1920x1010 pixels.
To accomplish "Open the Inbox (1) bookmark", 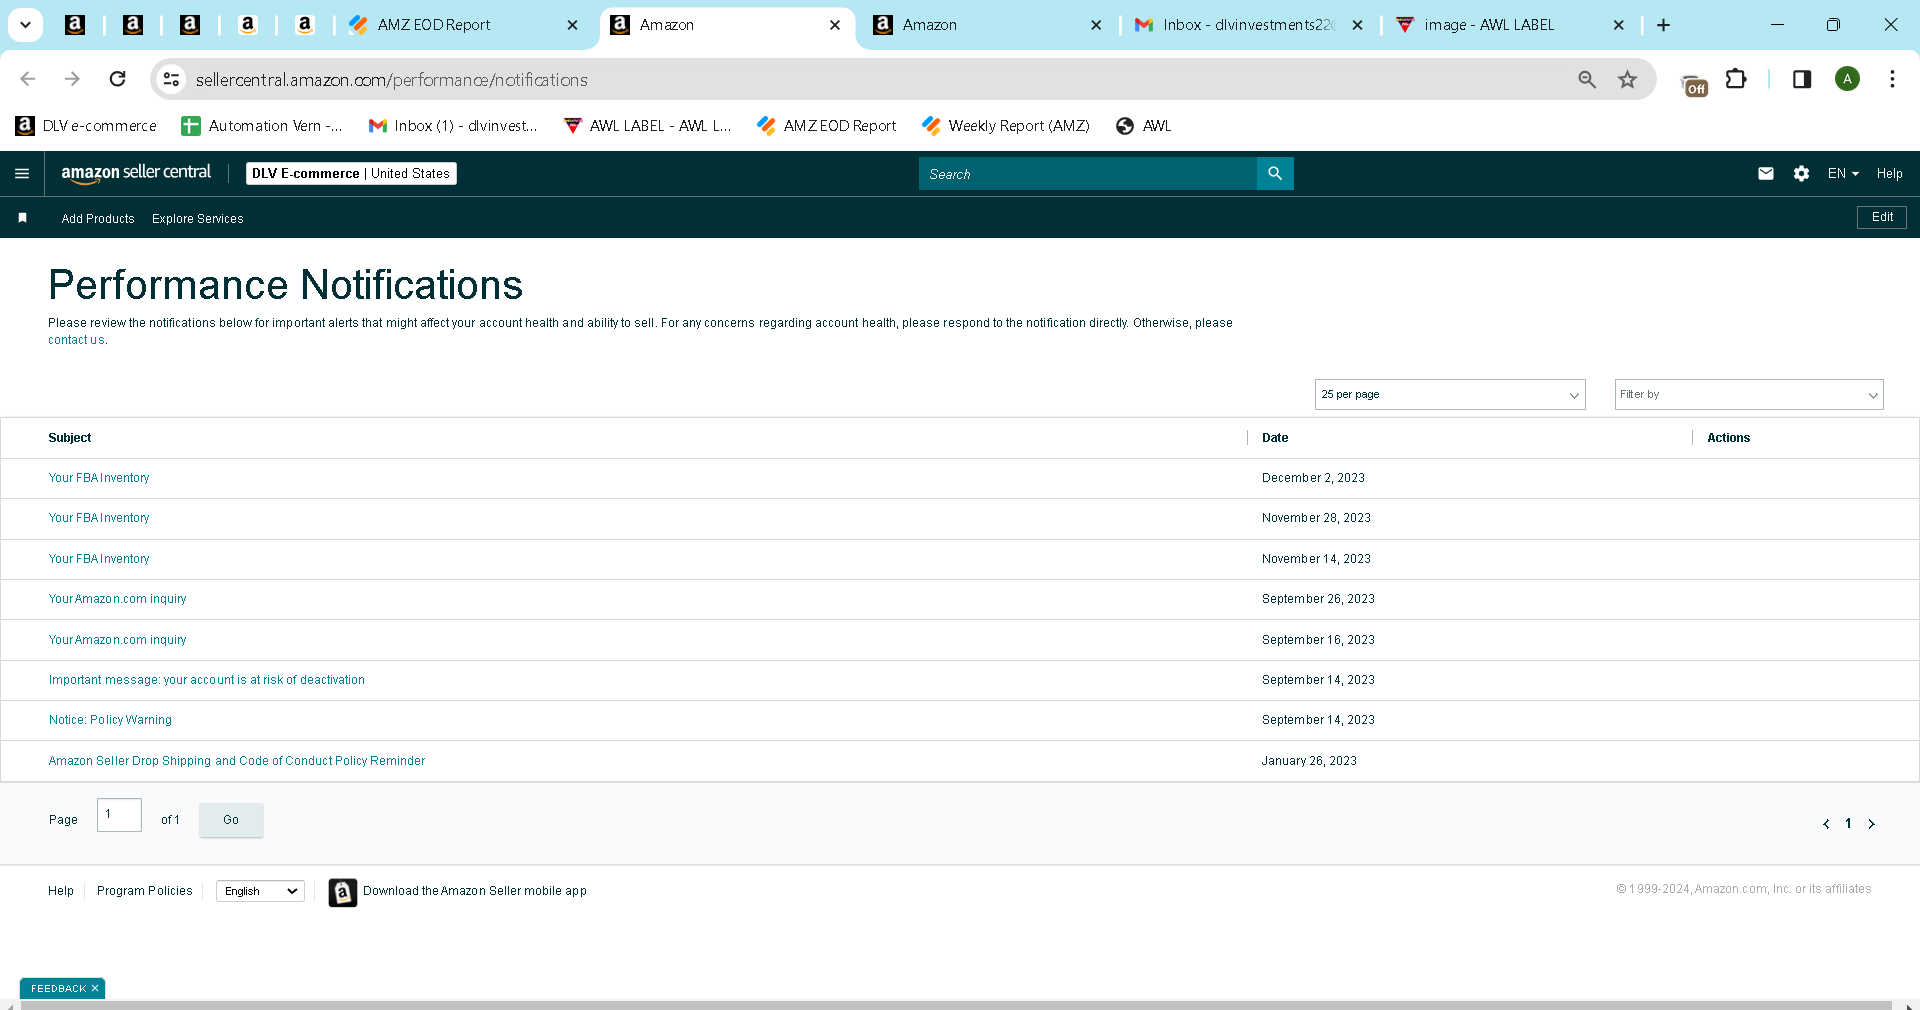I will point(453,126).
